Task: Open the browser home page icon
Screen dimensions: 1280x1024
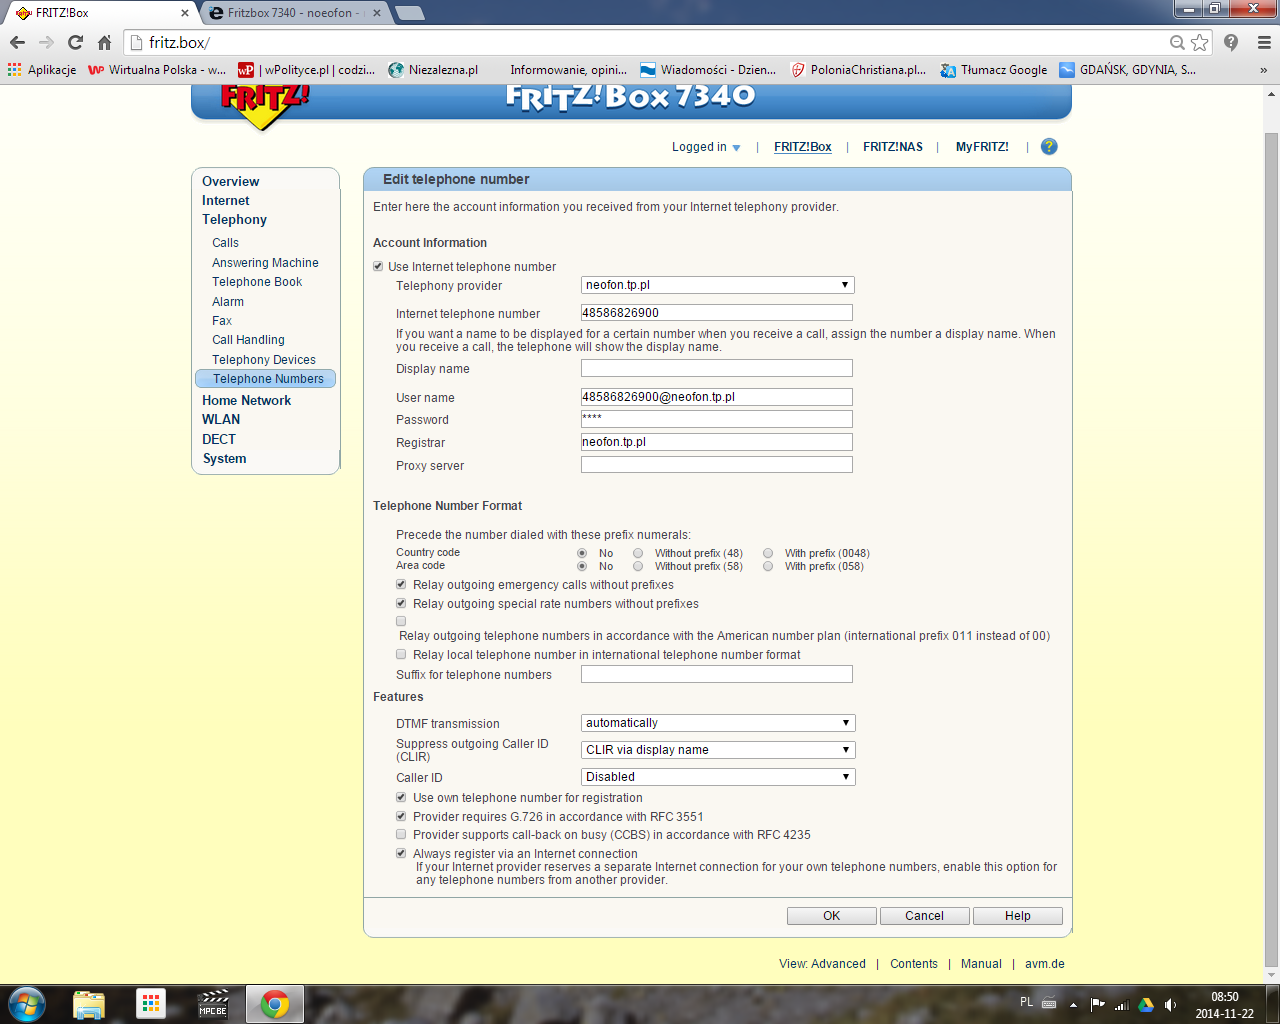Action: (104, 42)
